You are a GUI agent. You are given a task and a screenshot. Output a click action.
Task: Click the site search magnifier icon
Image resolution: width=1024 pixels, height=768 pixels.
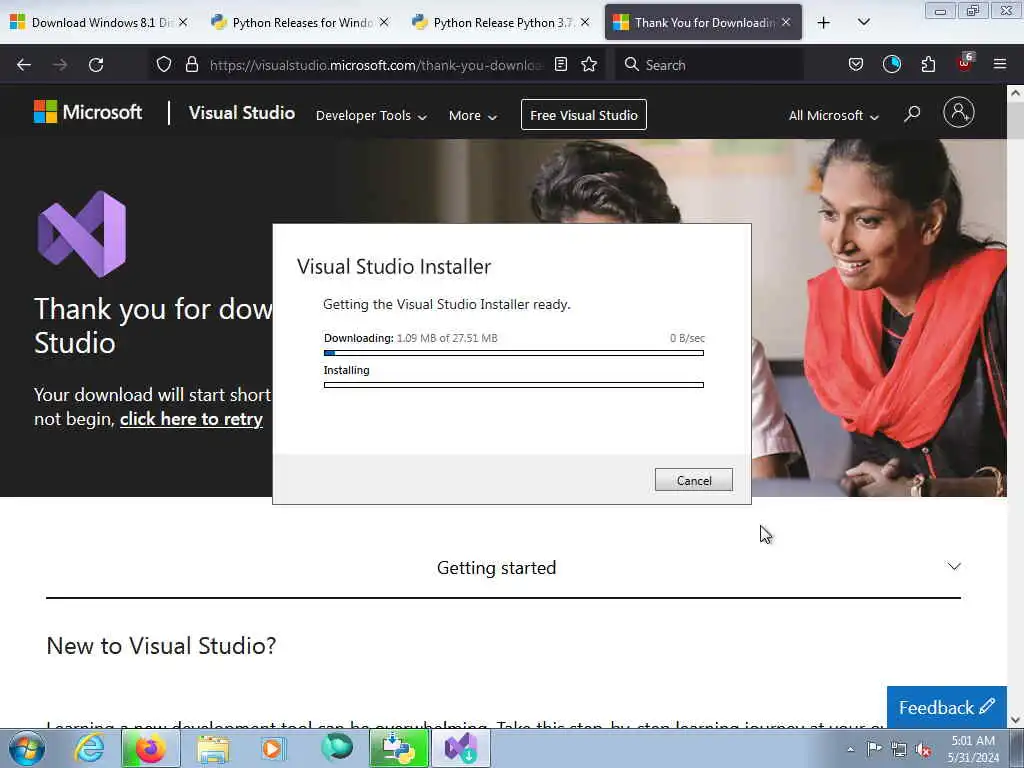point(912,114)
